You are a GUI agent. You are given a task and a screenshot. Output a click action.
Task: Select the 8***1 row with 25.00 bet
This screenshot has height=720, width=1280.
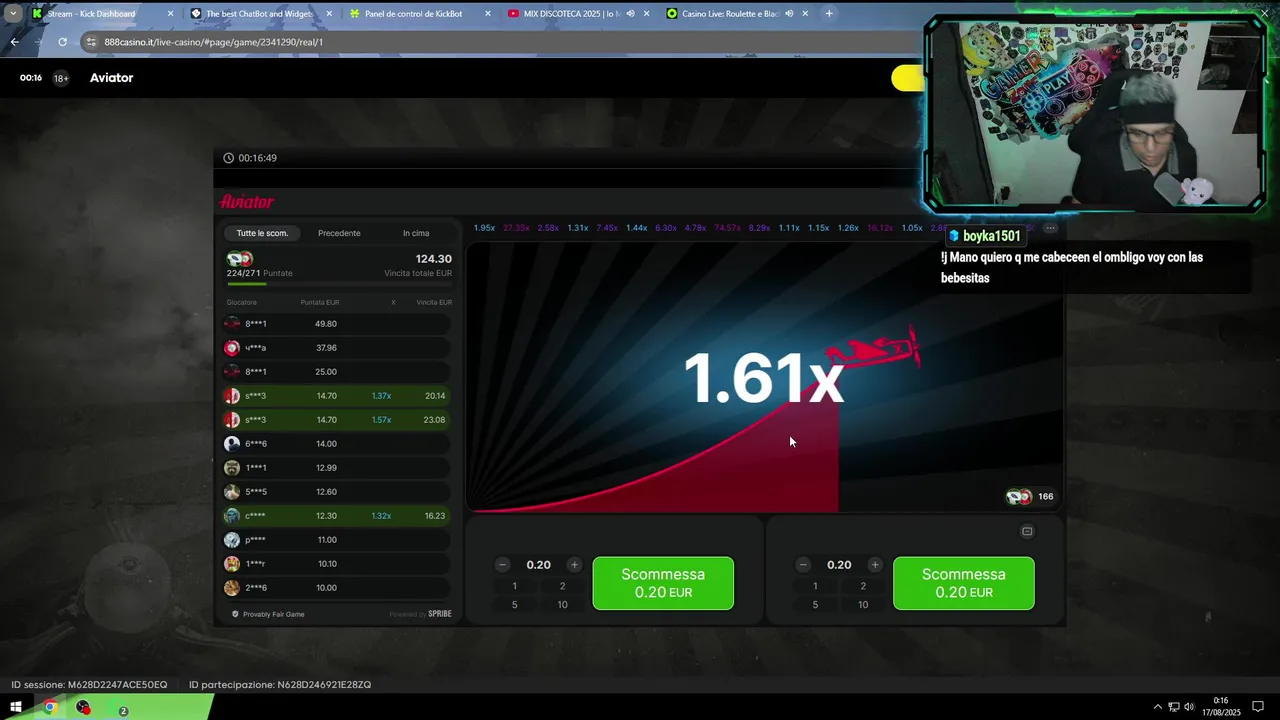pyautogui.click(x=337, y=372)
